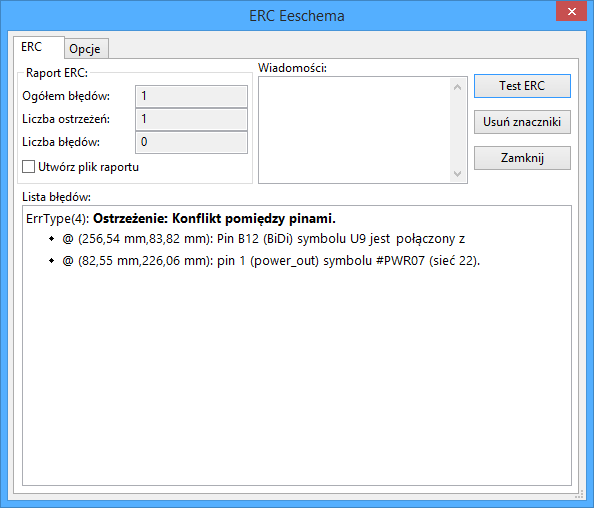Open the Pin B12 symbolu U9 entry
Viewport: 594px width, 508px height.
click(264, 239)
